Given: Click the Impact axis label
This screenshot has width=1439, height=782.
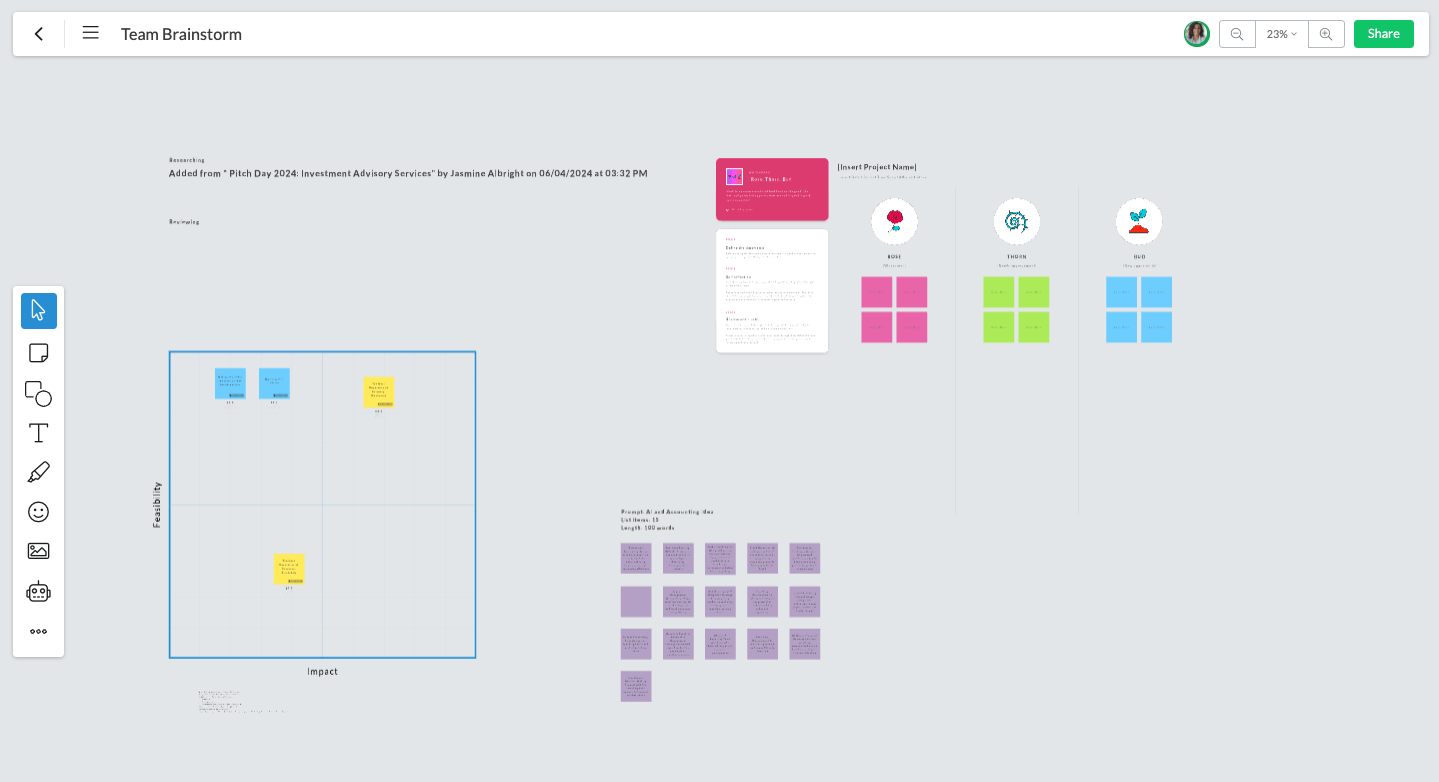Looking at the screenshot, I should click(x=323, y=672).
